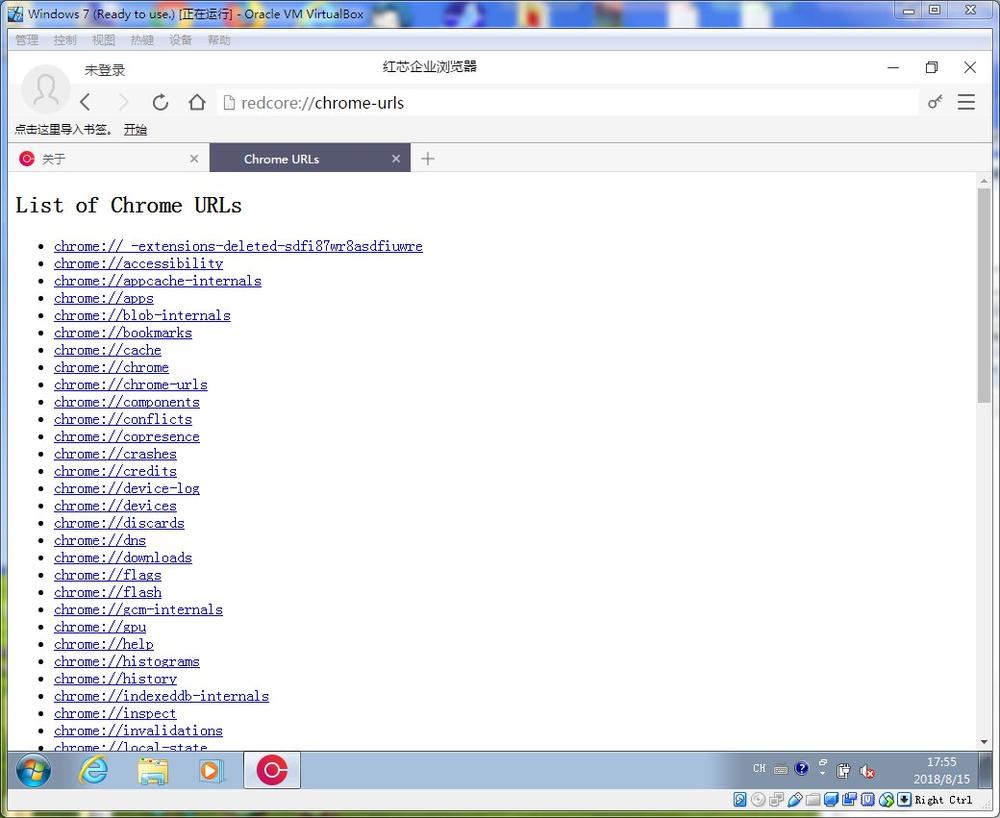Click the CH language indicator
The height and width of the screenshot is (818, 1000).
pos(759,769)
